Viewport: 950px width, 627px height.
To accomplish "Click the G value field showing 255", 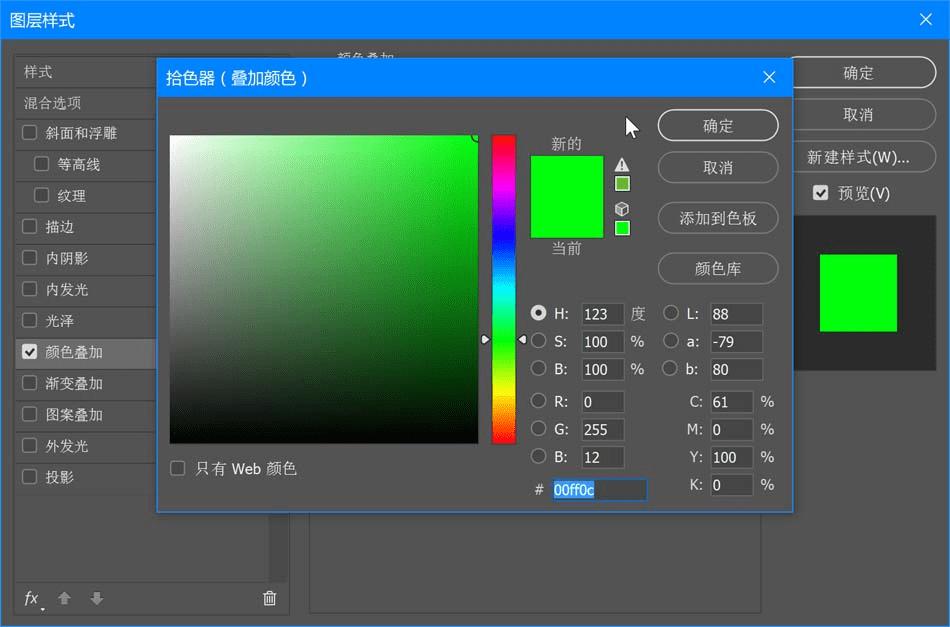I will point(602,430).
